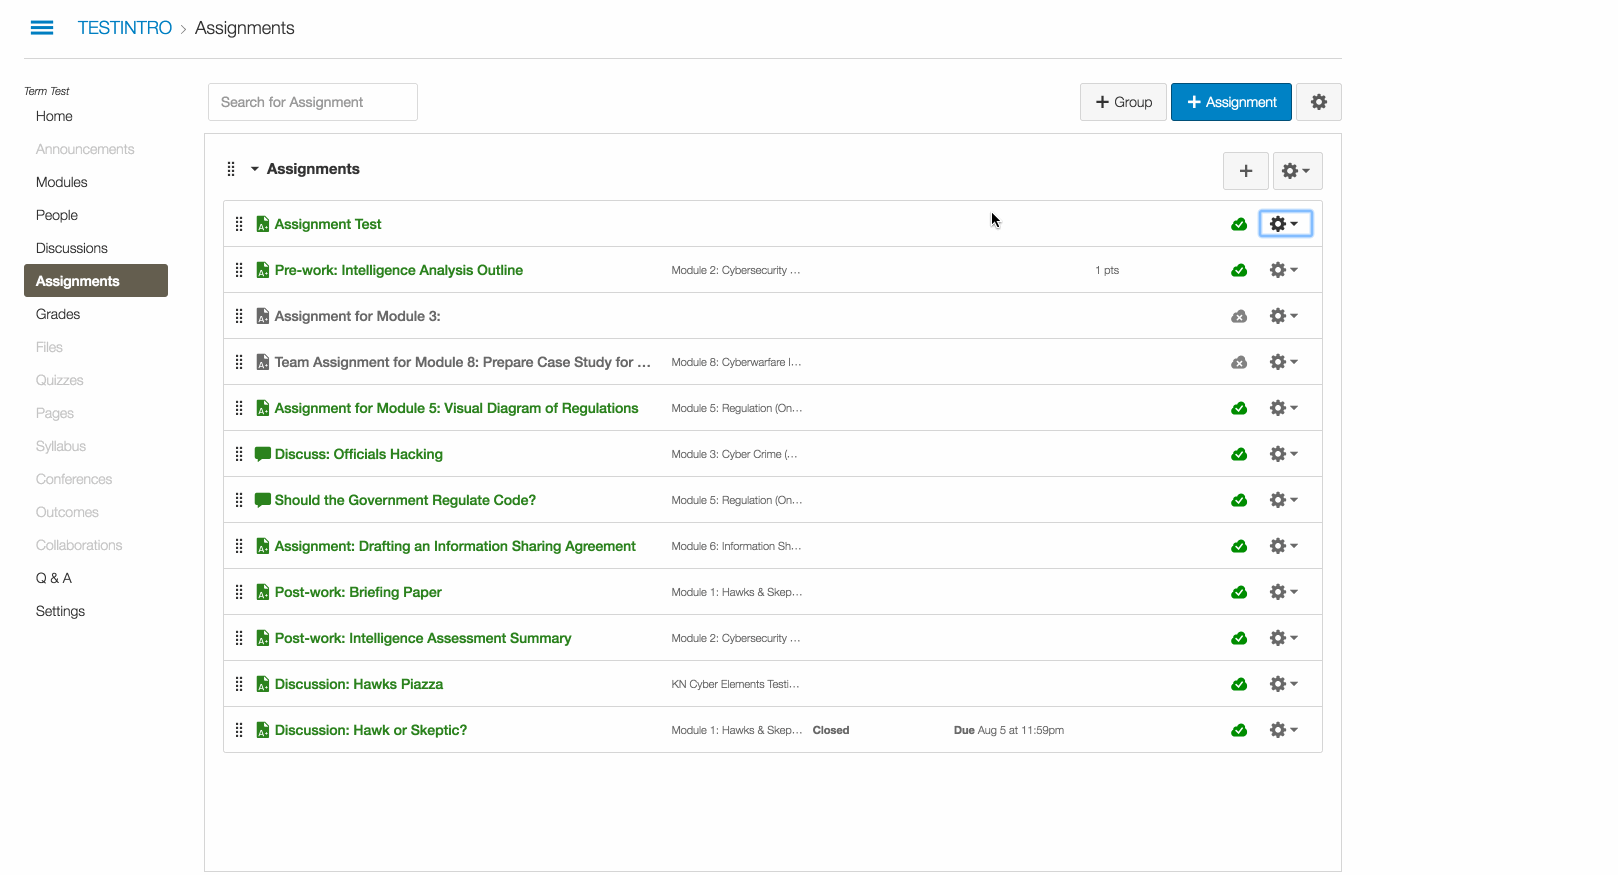Go to Grades in course navigation
Image resolution: width=1618 pixels, height=875 pixels.
pyautogui.click(x=58, y=314)
